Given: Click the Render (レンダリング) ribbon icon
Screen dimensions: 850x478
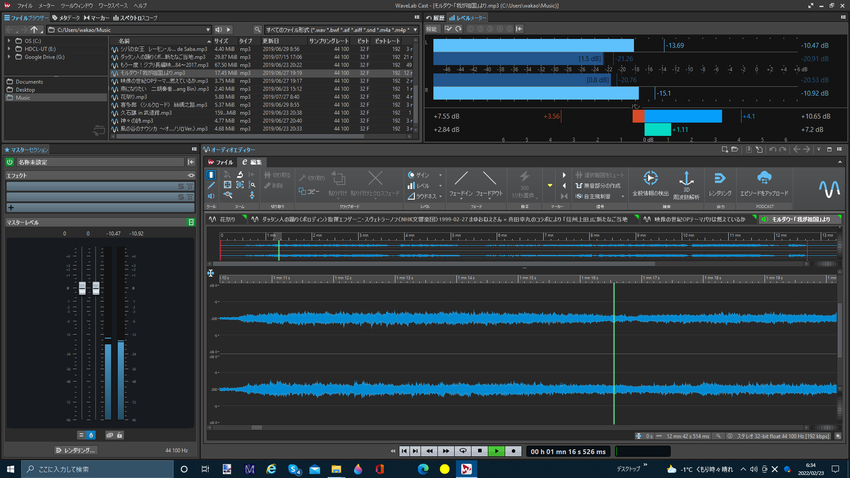Looking at the screenshot, I should tap(720, 183).
